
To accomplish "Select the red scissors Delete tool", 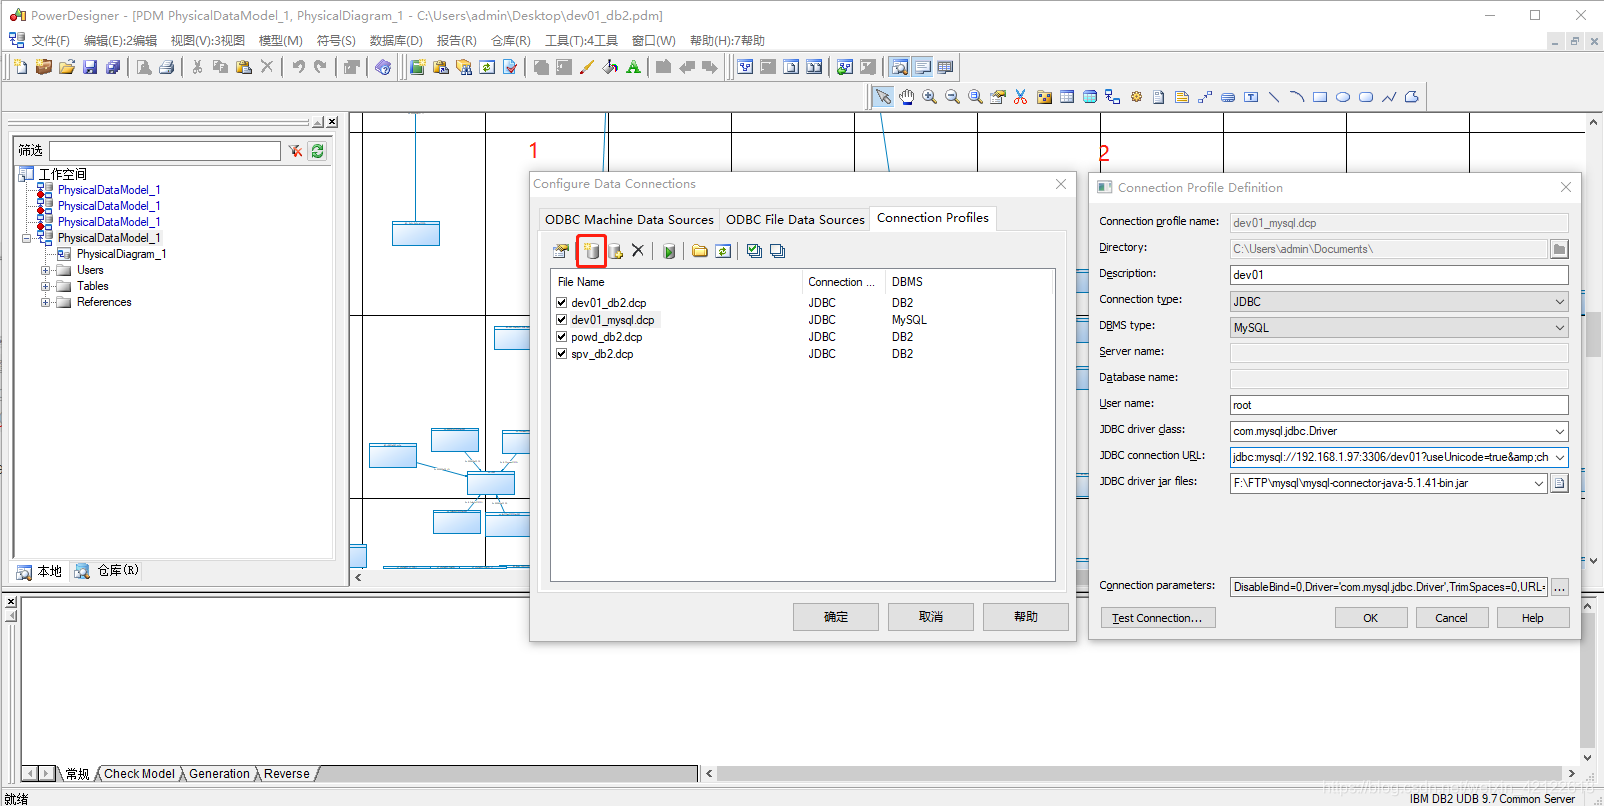I will coord(1021,97).
